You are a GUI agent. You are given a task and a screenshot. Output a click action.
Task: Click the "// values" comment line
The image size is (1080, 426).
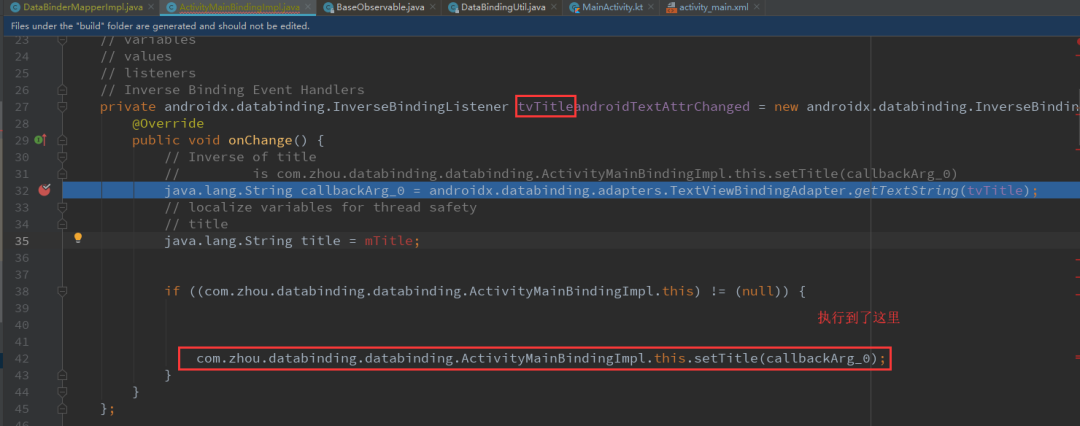136,57
